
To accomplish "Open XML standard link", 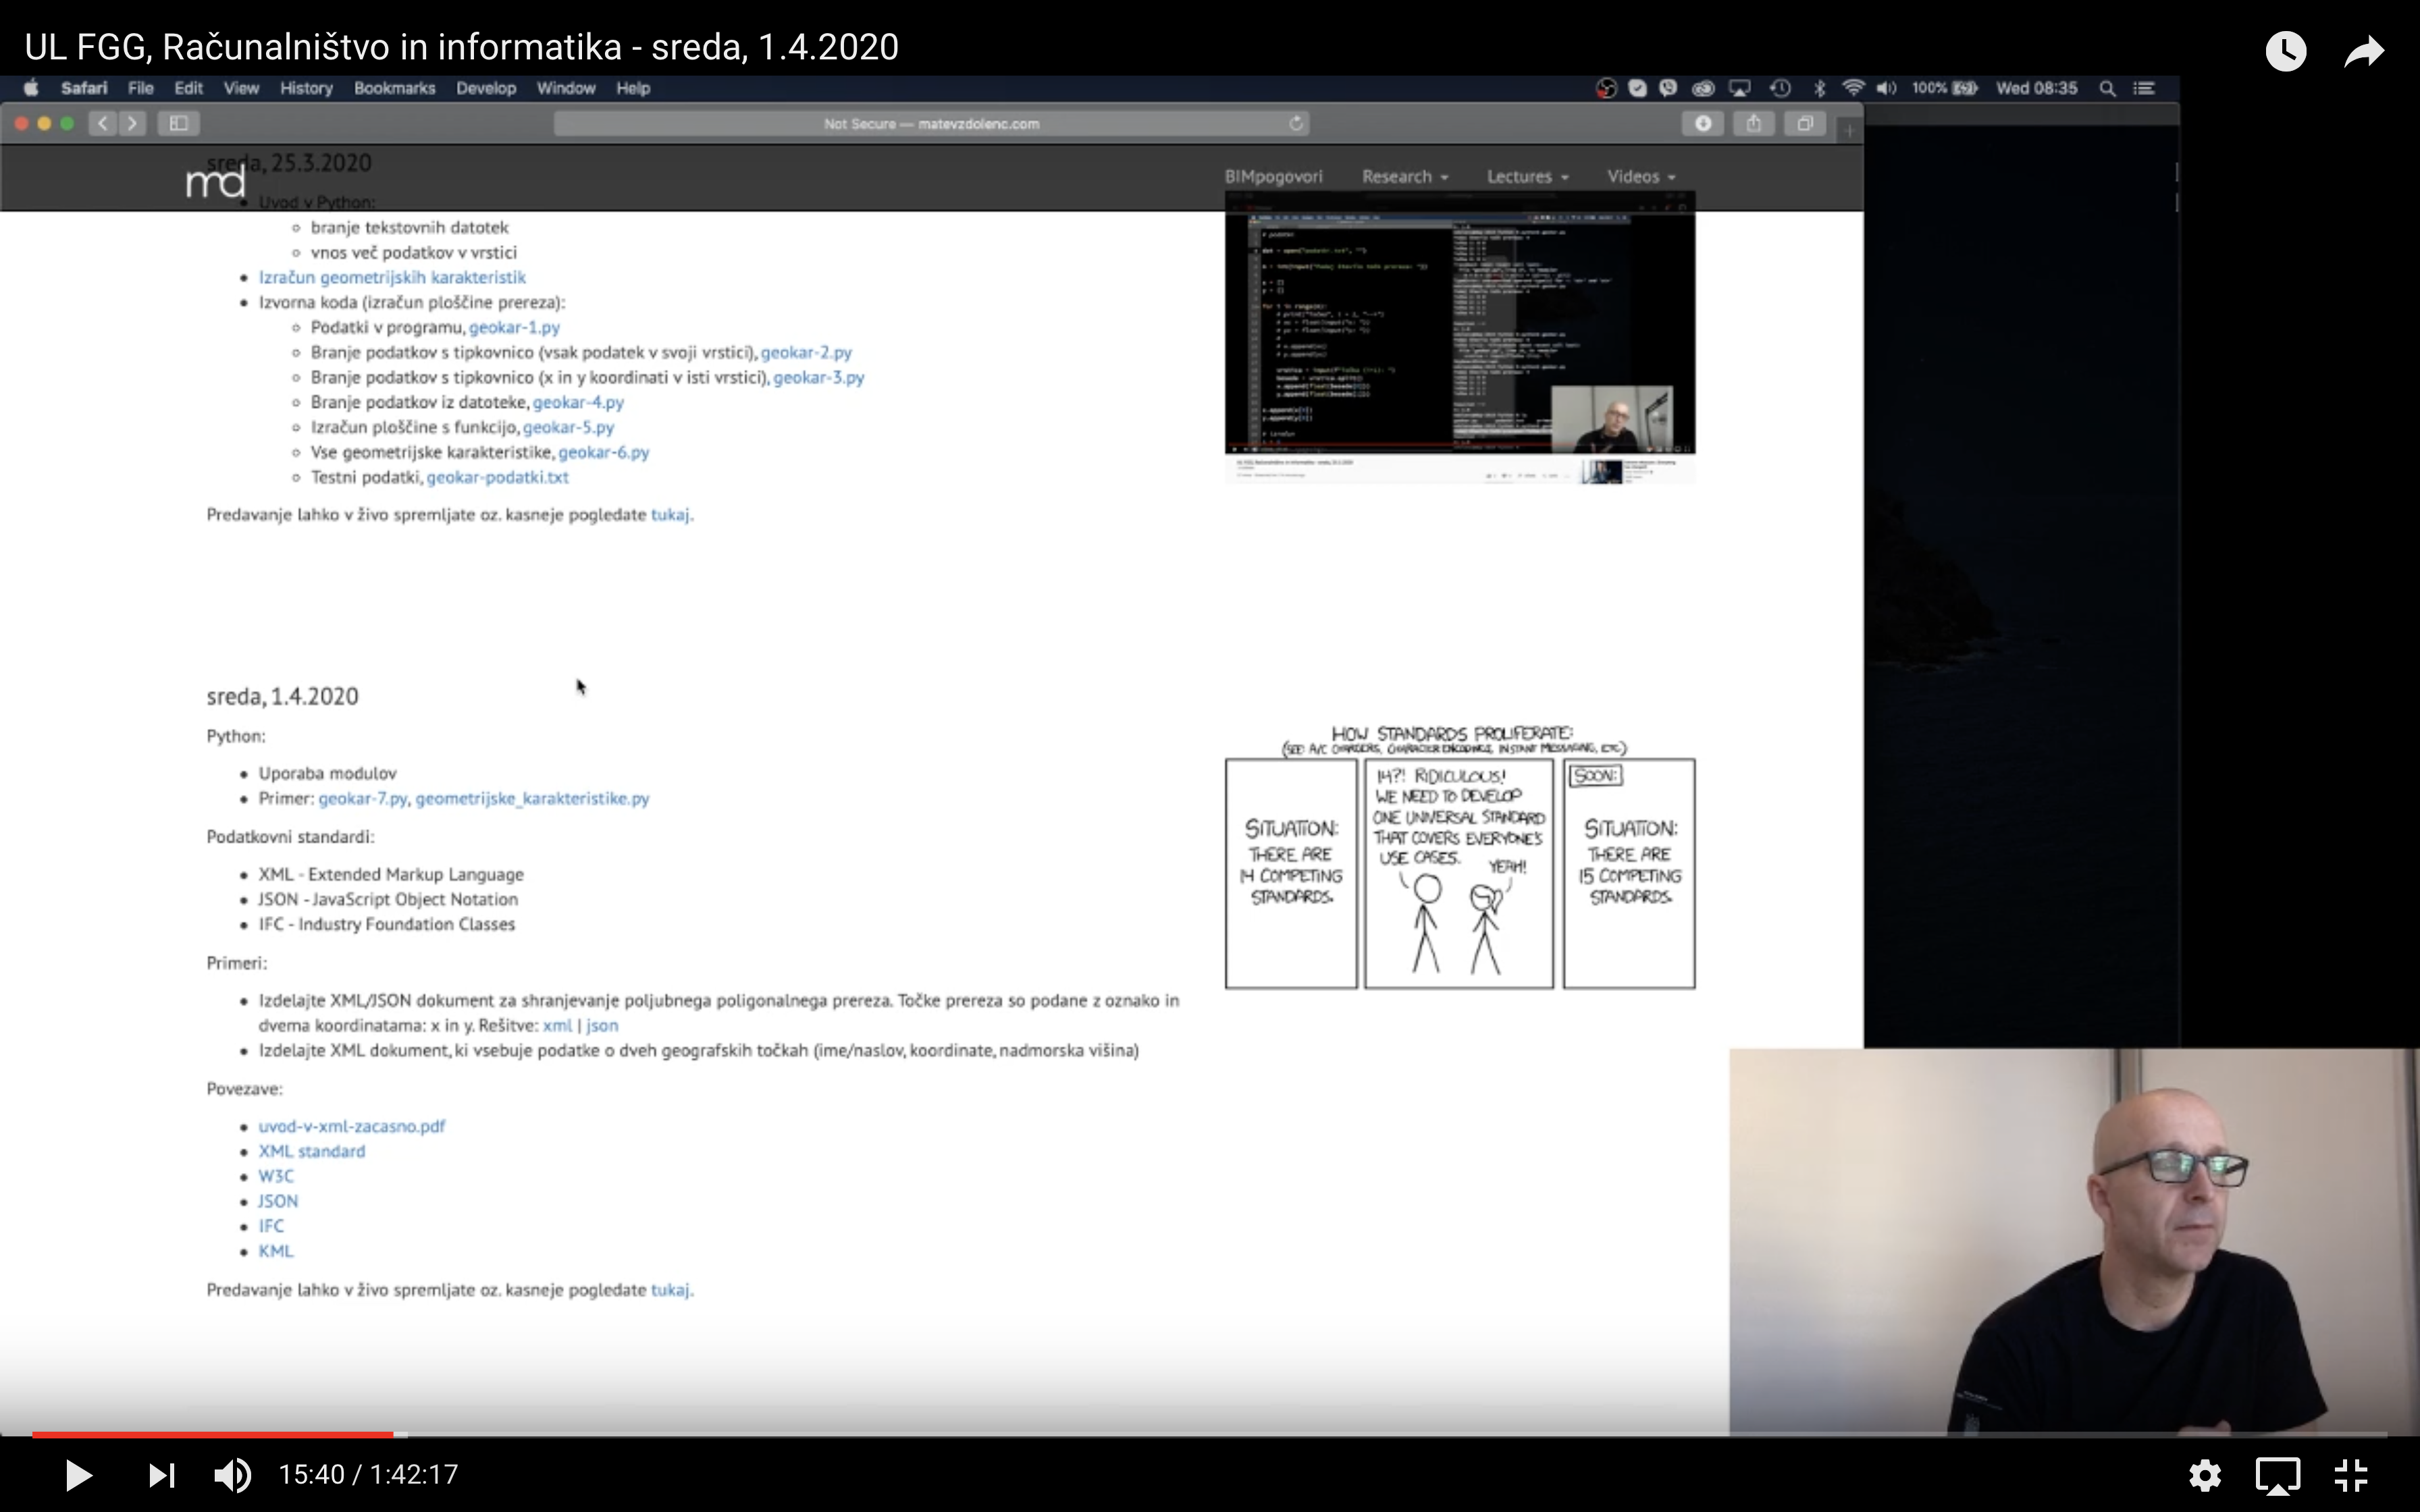I will [312, 1151].
